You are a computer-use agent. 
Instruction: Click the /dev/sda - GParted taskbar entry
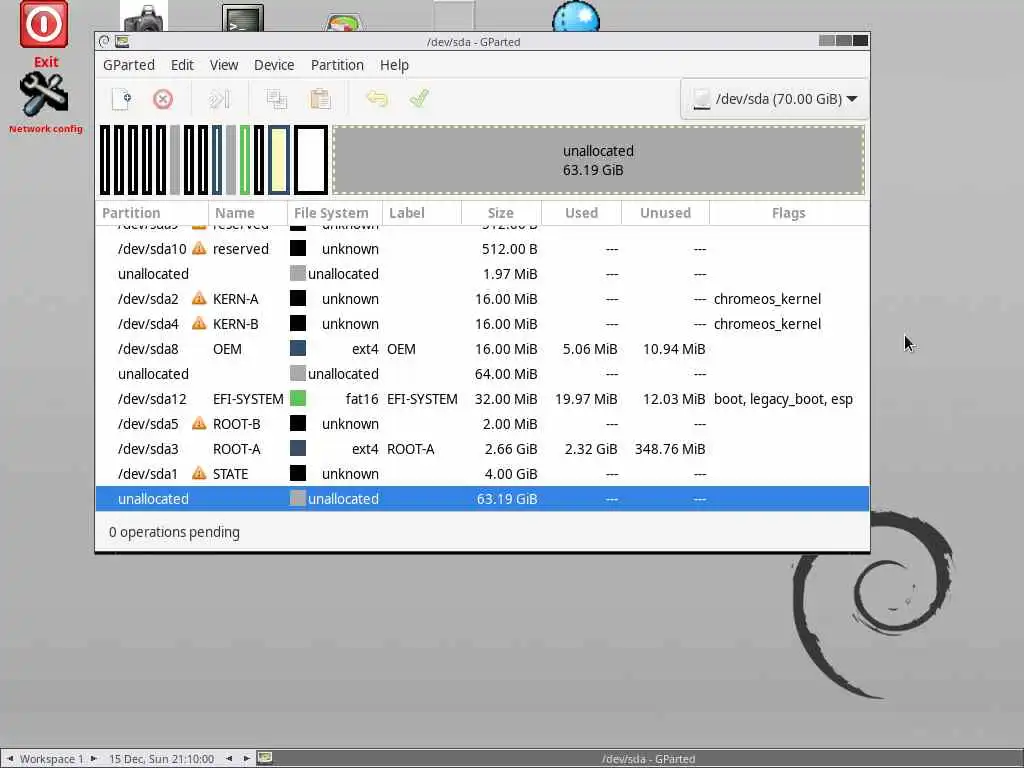click(x=648, y=759)
